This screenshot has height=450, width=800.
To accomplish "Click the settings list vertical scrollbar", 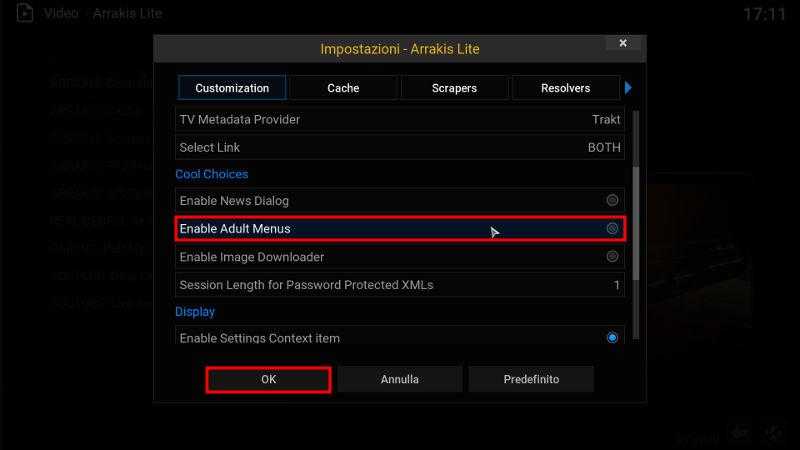I will coord(636,224).
